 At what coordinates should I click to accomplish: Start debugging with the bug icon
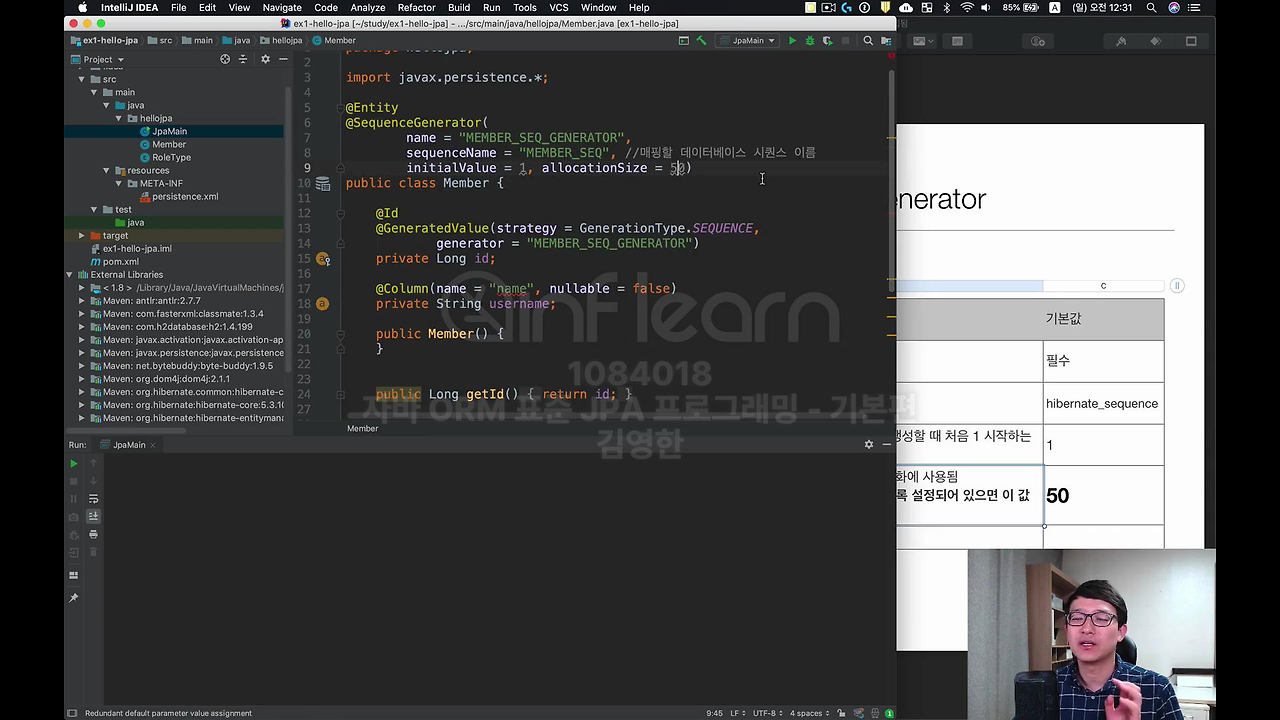[x=810, y=41]
